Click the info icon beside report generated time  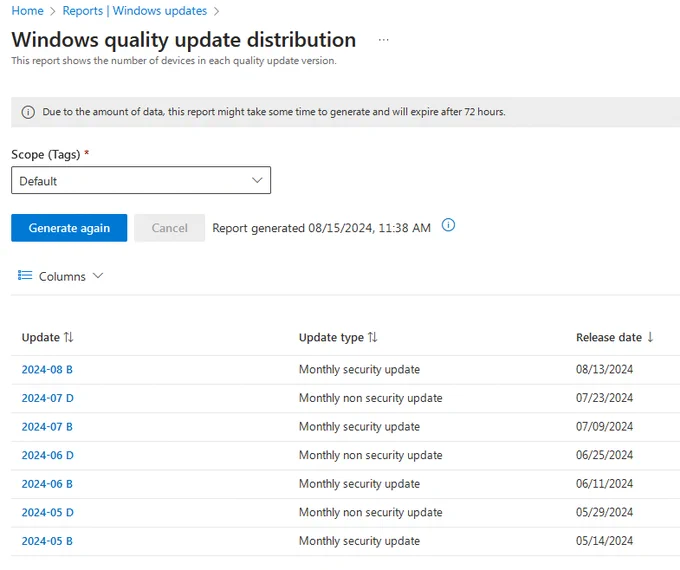pos(448,225)
